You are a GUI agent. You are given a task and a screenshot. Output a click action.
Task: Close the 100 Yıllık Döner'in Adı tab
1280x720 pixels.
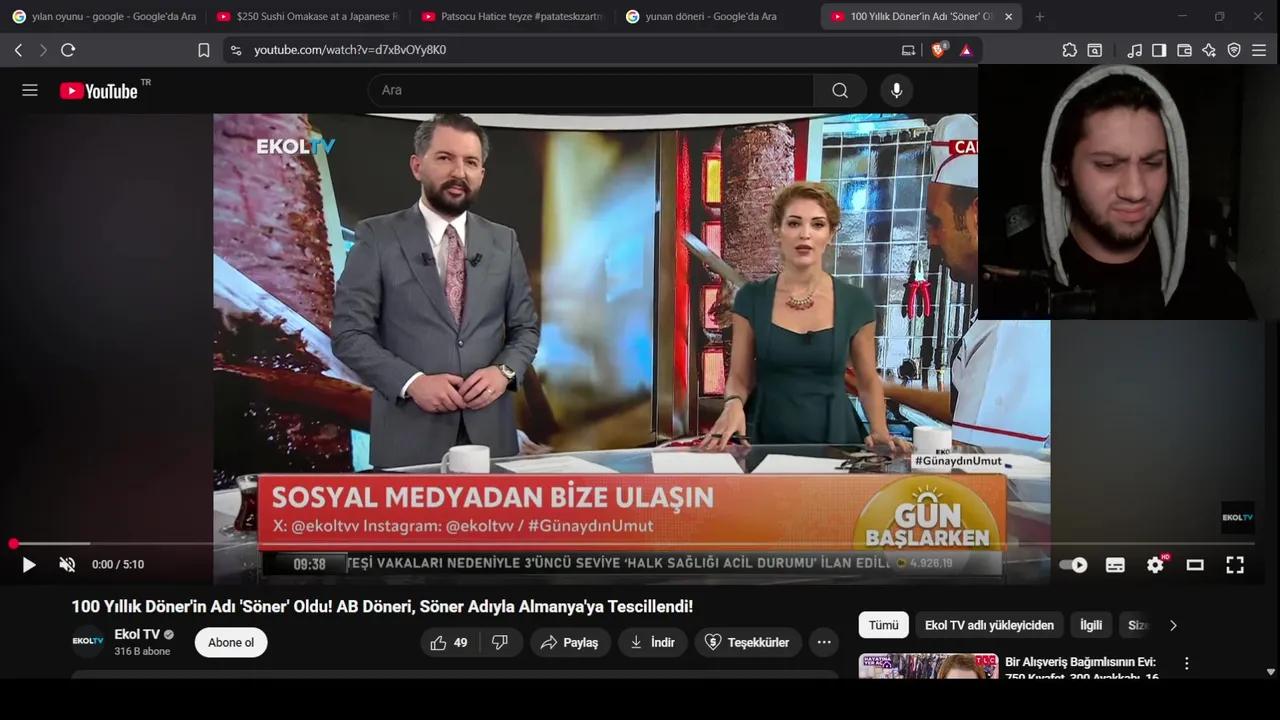(1008, 17)
